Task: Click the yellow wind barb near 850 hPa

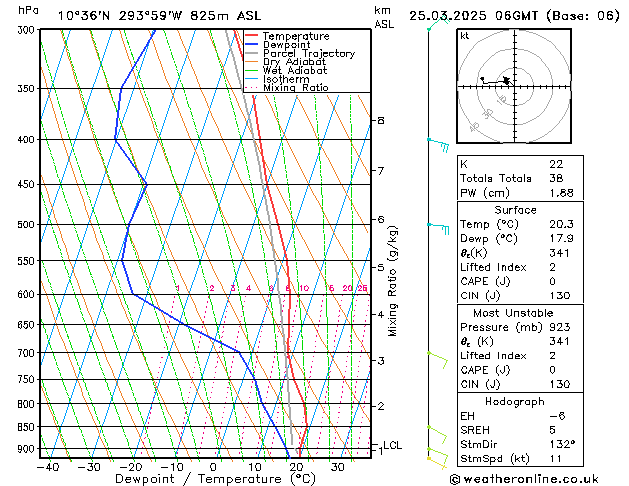Action: pyautogui.click(x=436, y=431)
